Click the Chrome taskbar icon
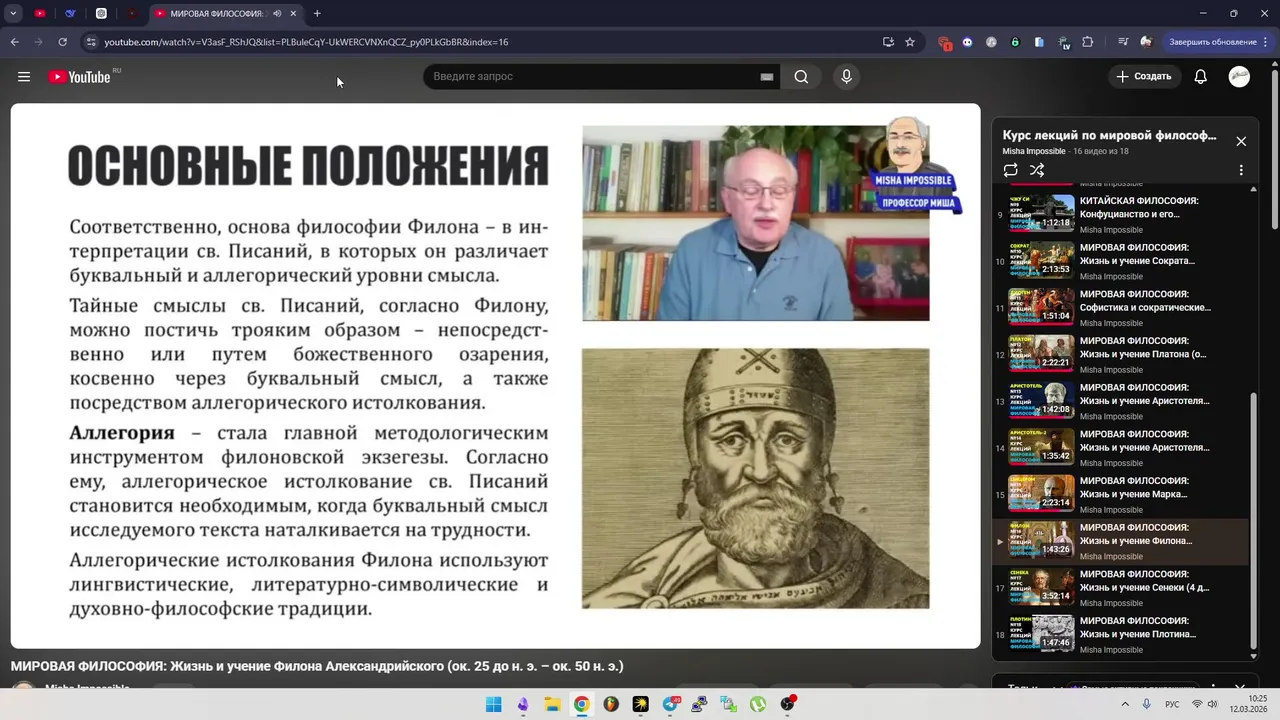Viewport: 1280px width, 720px height. point(581,704)
